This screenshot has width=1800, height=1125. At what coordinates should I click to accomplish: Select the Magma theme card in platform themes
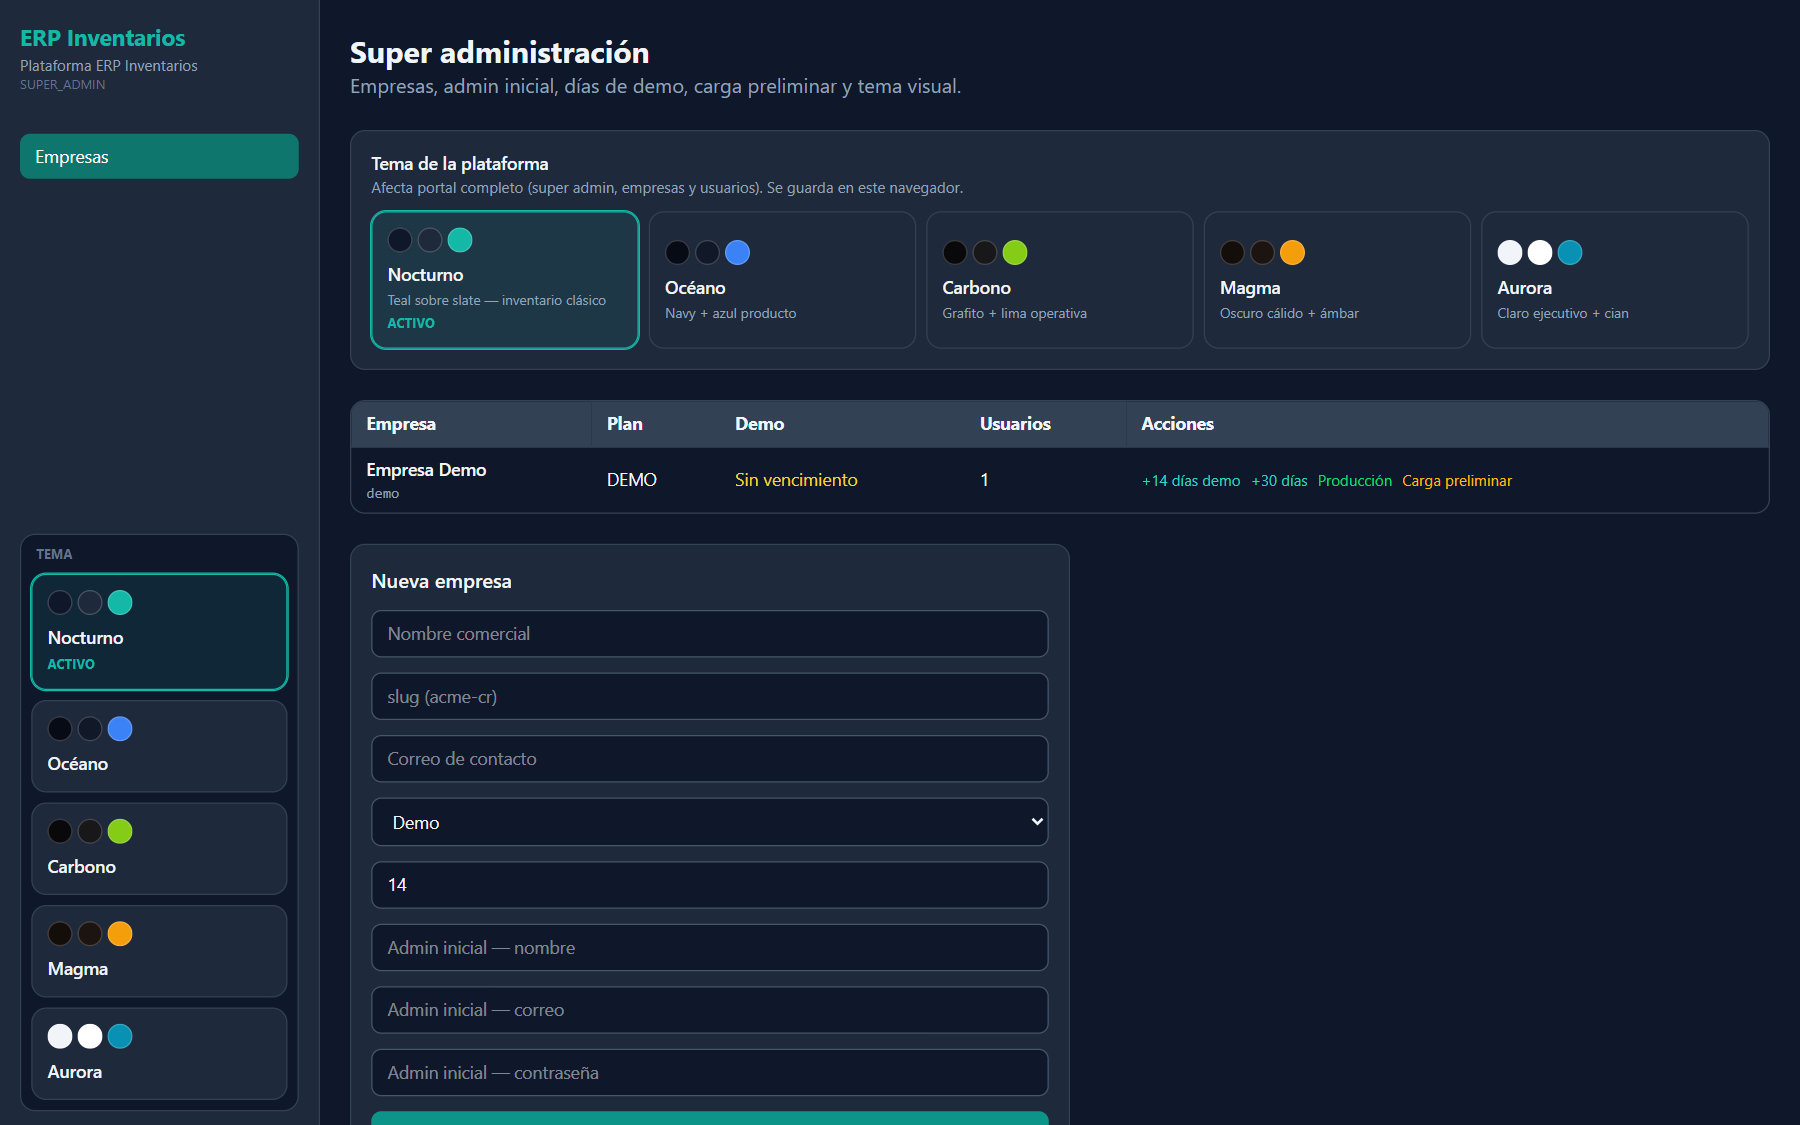(x=1337, y=280)
